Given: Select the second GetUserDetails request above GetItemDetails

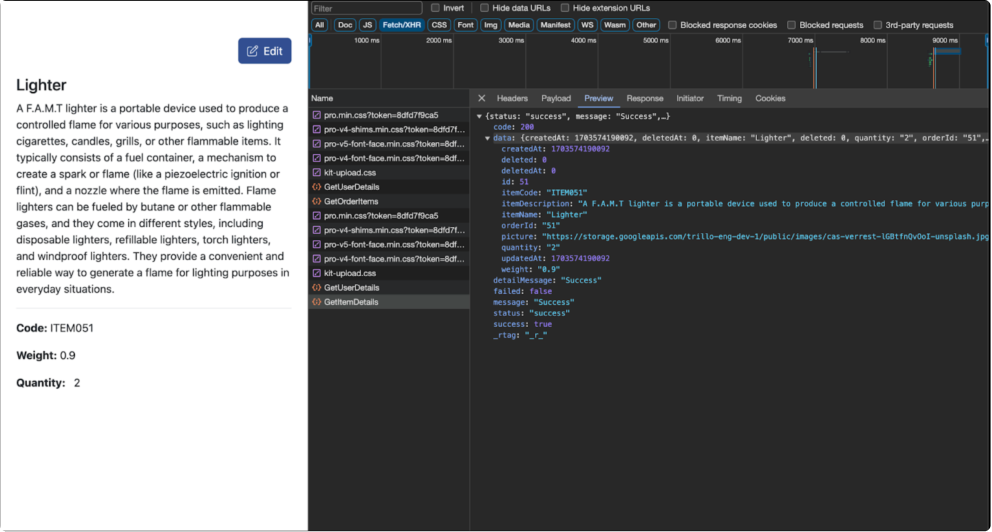Looking at the screenshot, I should (389, 288).
